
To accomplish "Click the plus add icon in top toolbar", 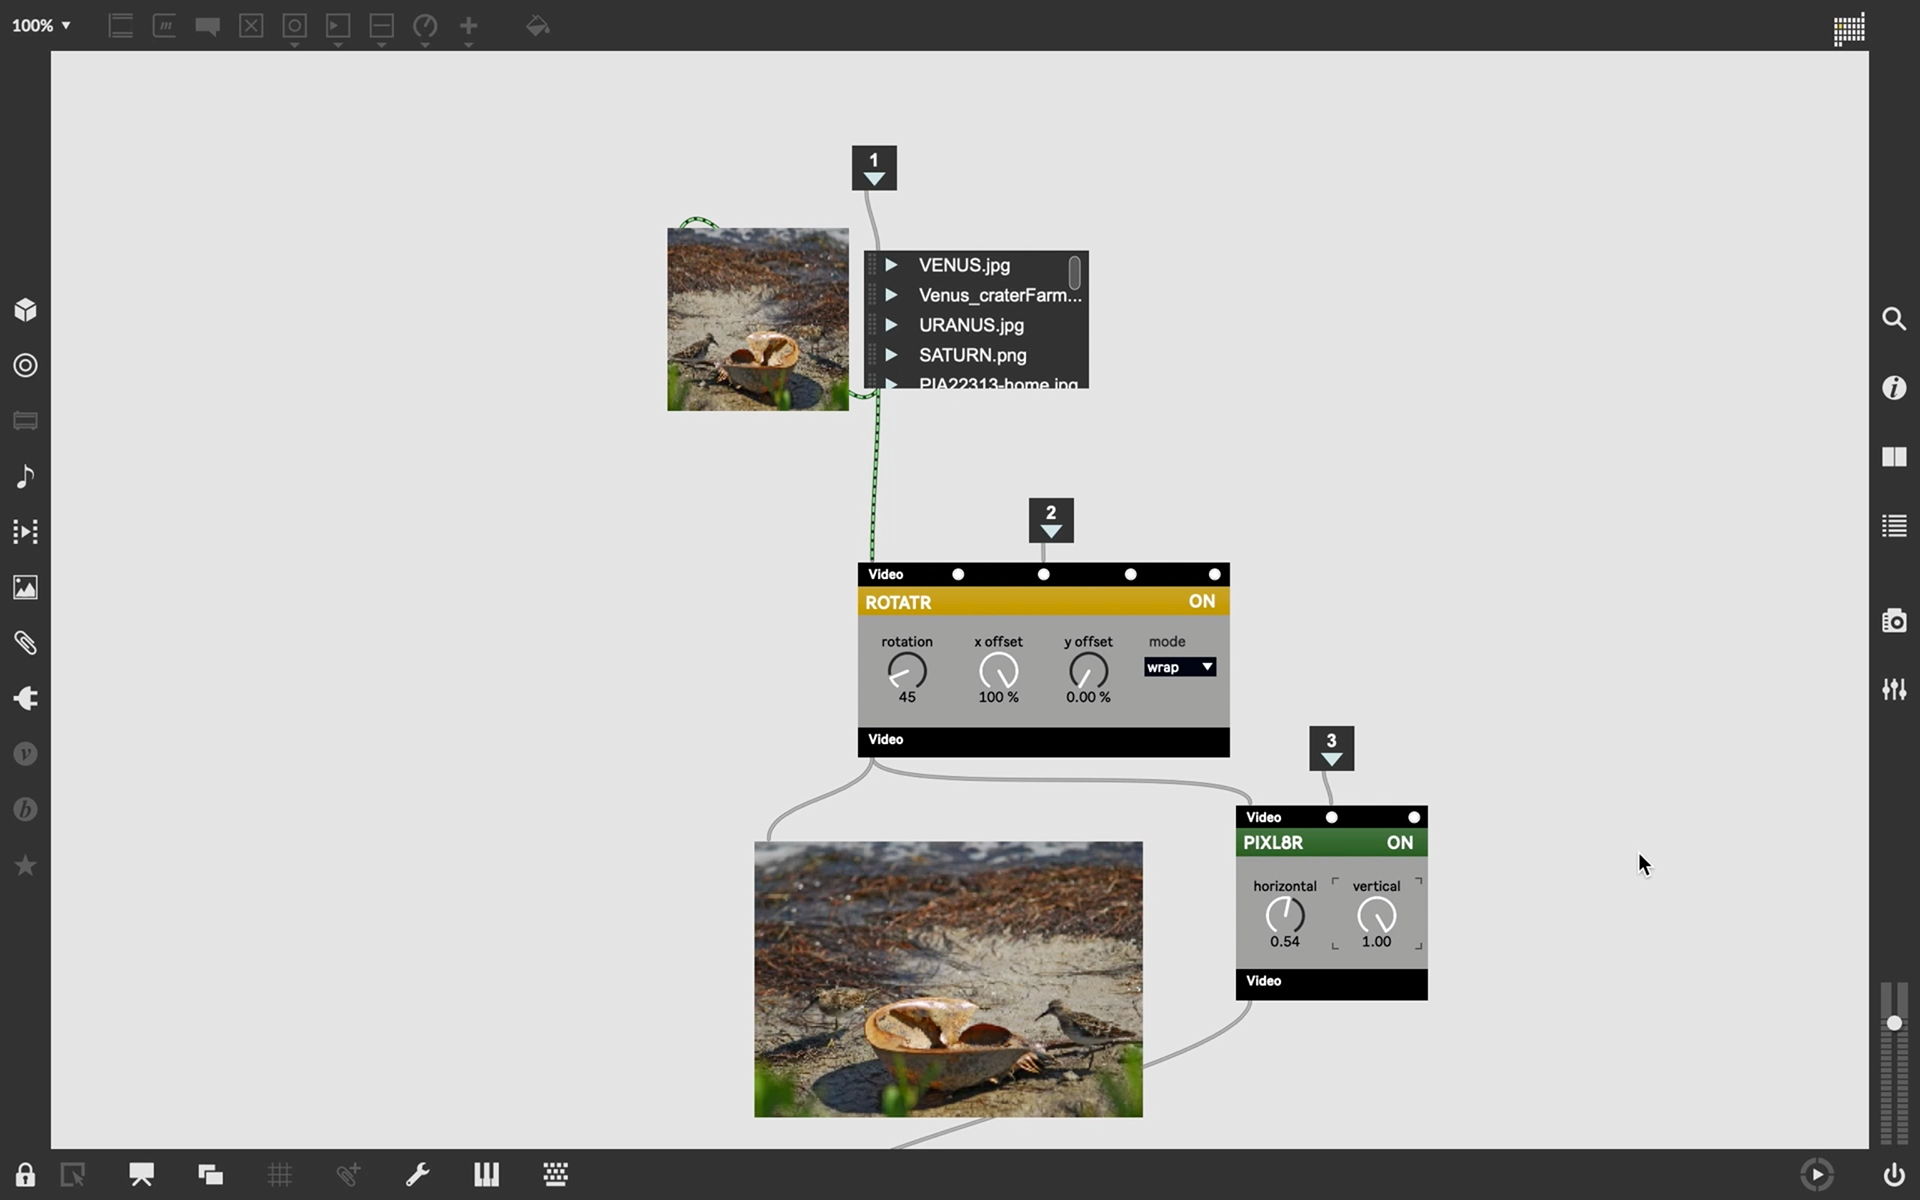I will tap(468, 26).
